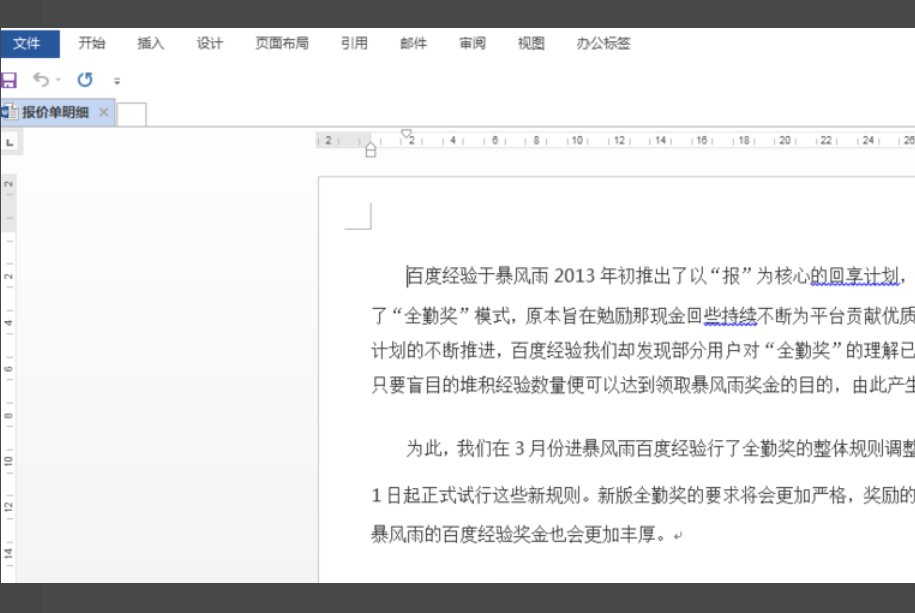Click the 报价单明细 document tab
Image resolution: width=915 pixels, height=613 pixels.
point(55,113)
